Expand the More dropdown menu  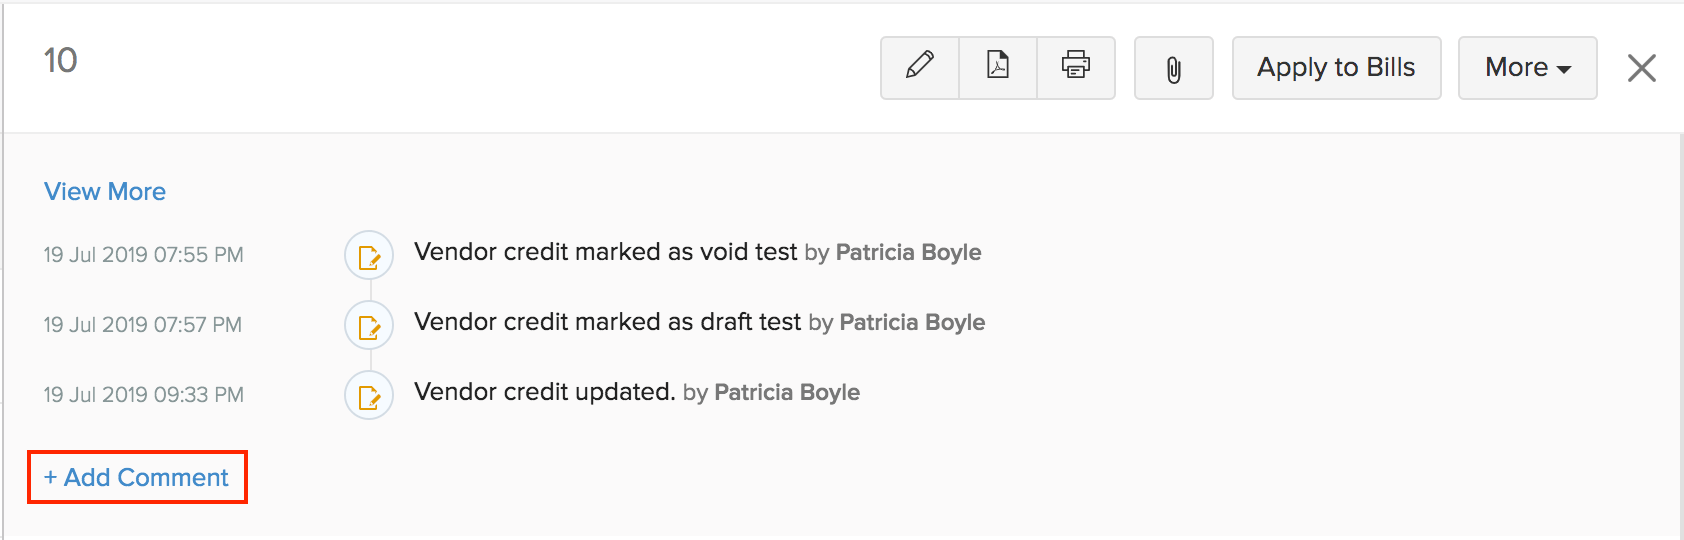click(x=1527, y=68)
